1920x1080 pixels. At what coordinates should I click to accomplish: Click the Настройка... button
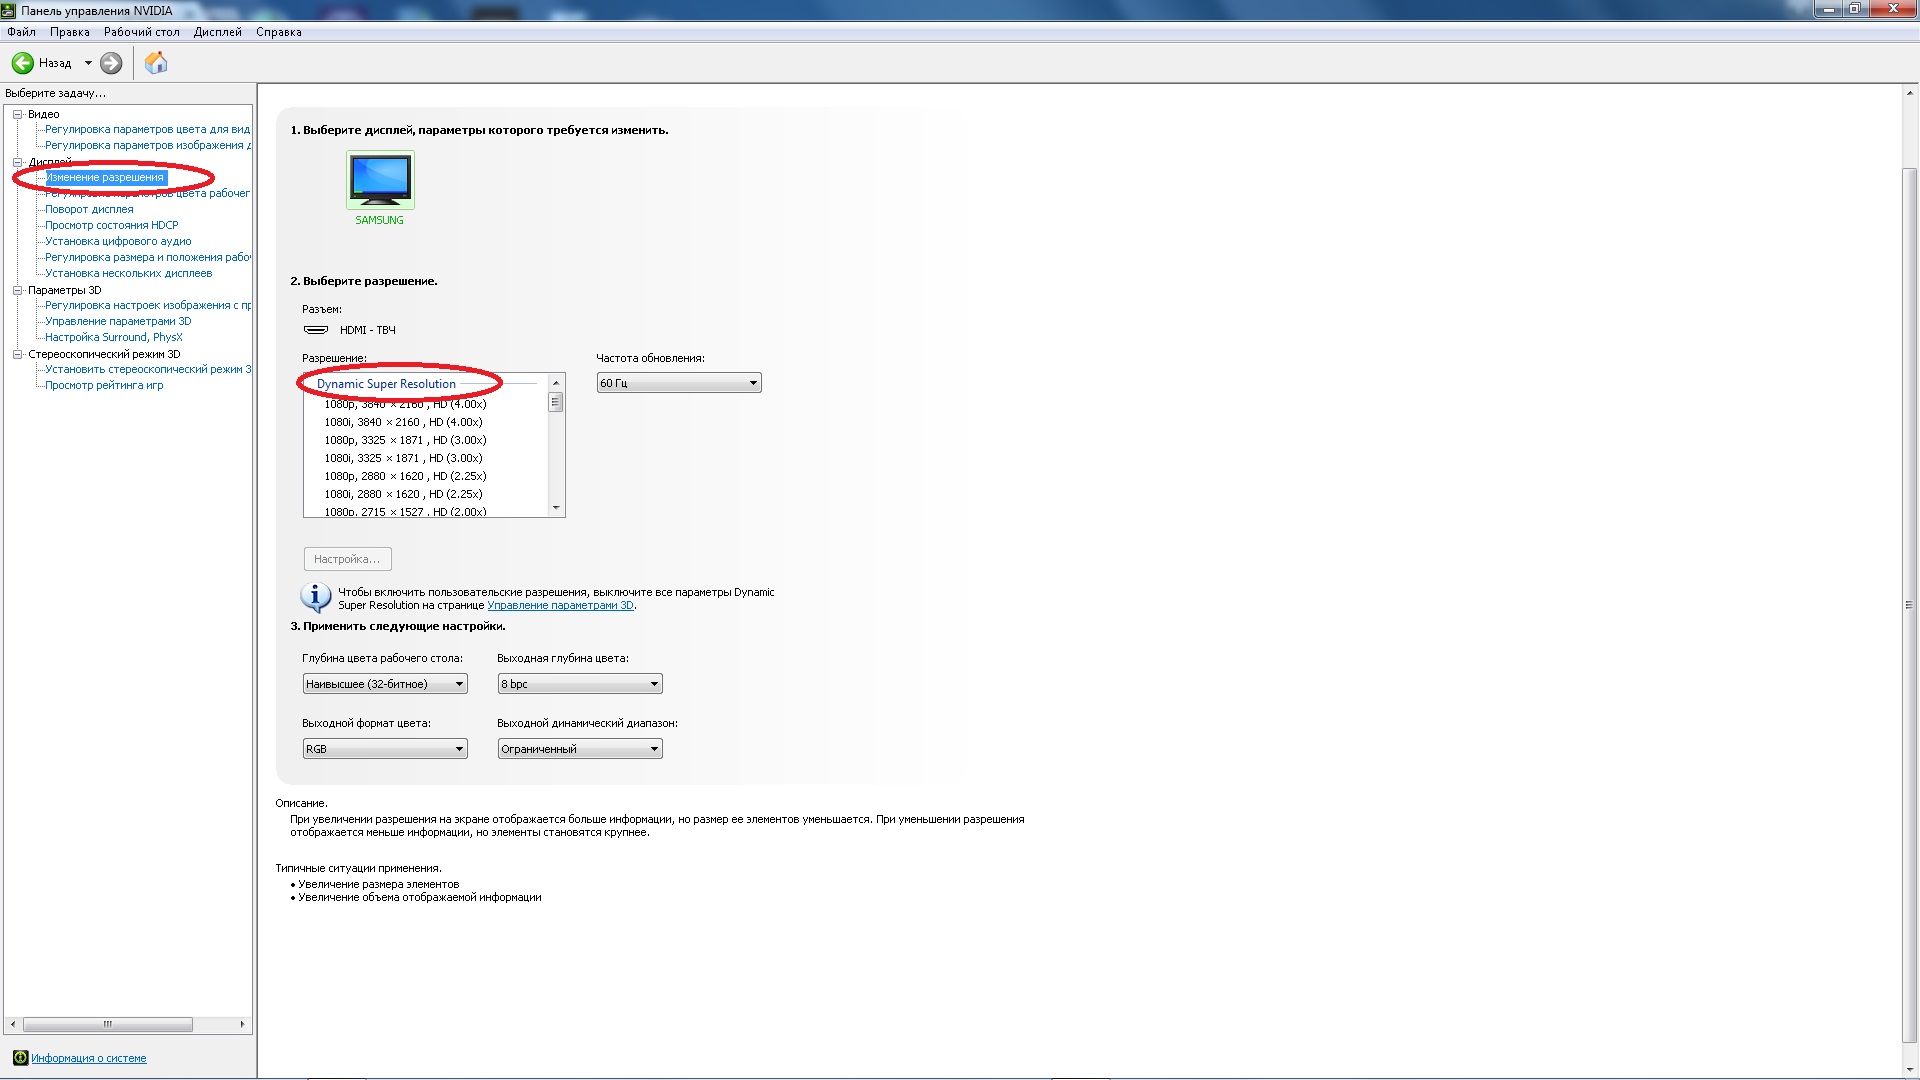347,559
